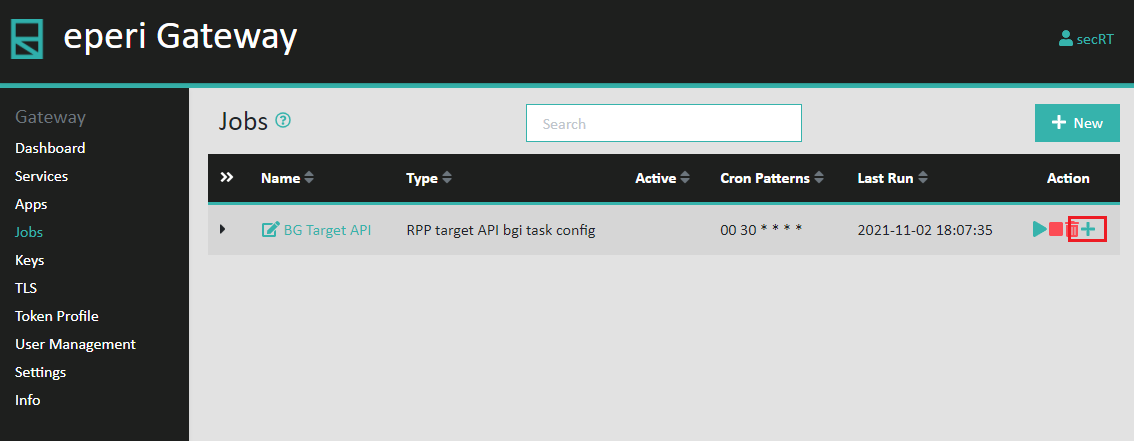The height and width of the screenshot is (441, 1134).
Task: Click the Action column header
Action: (1068, 178)
